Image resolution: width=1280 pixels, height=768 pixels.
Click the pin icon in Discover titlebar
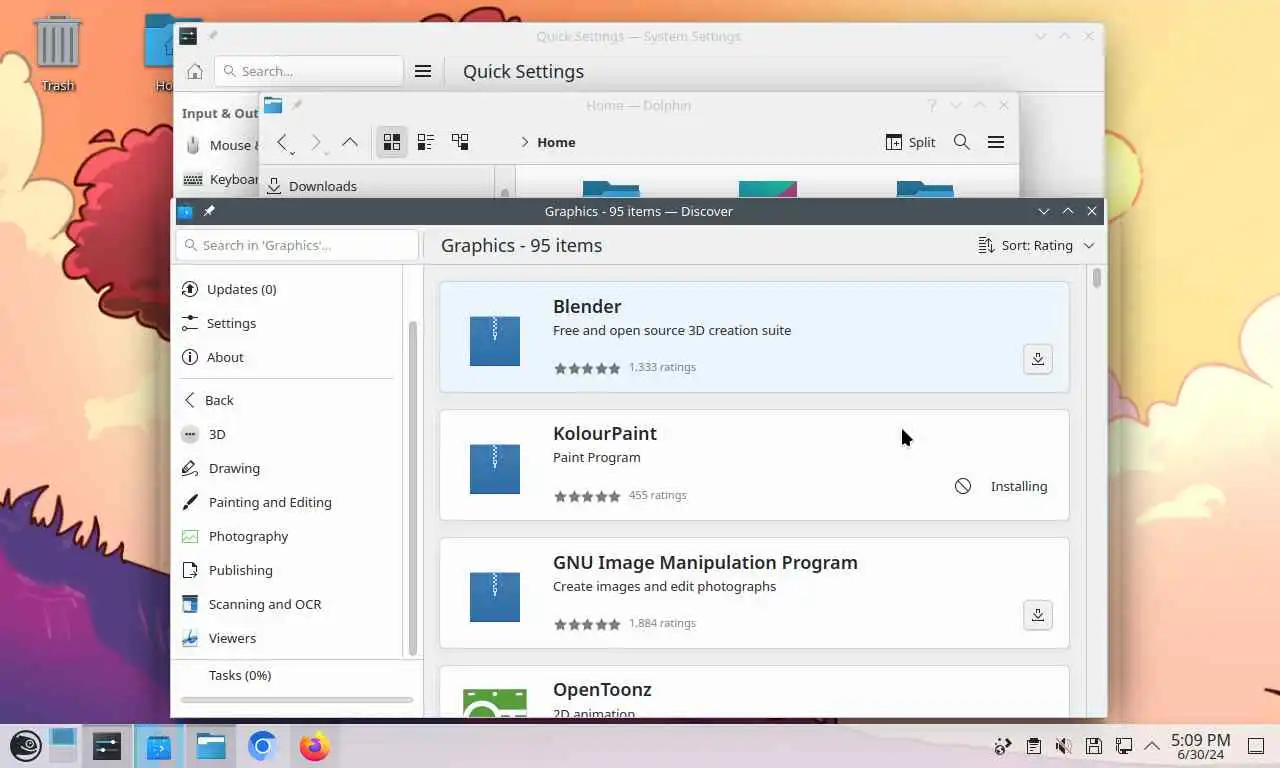(x=209, y=211)
